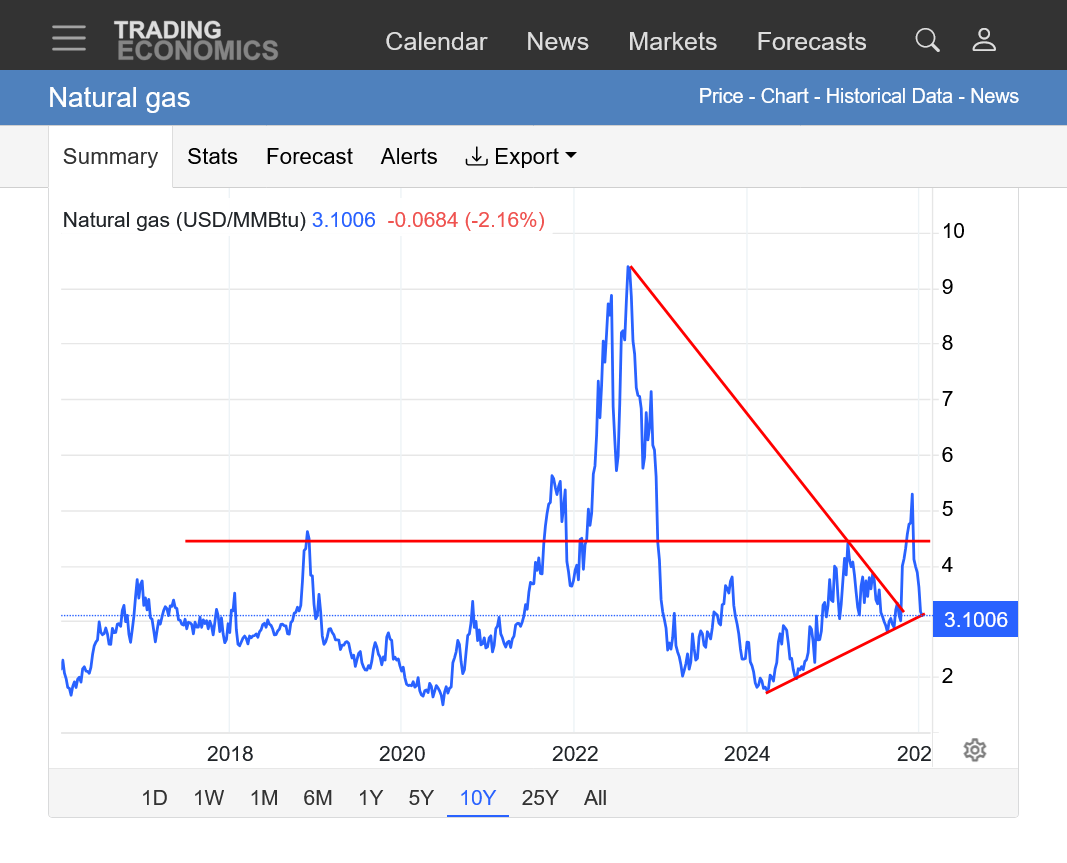1067x863 pixels.
Task: Open chart settings gear icon
Action: (975, 750)
